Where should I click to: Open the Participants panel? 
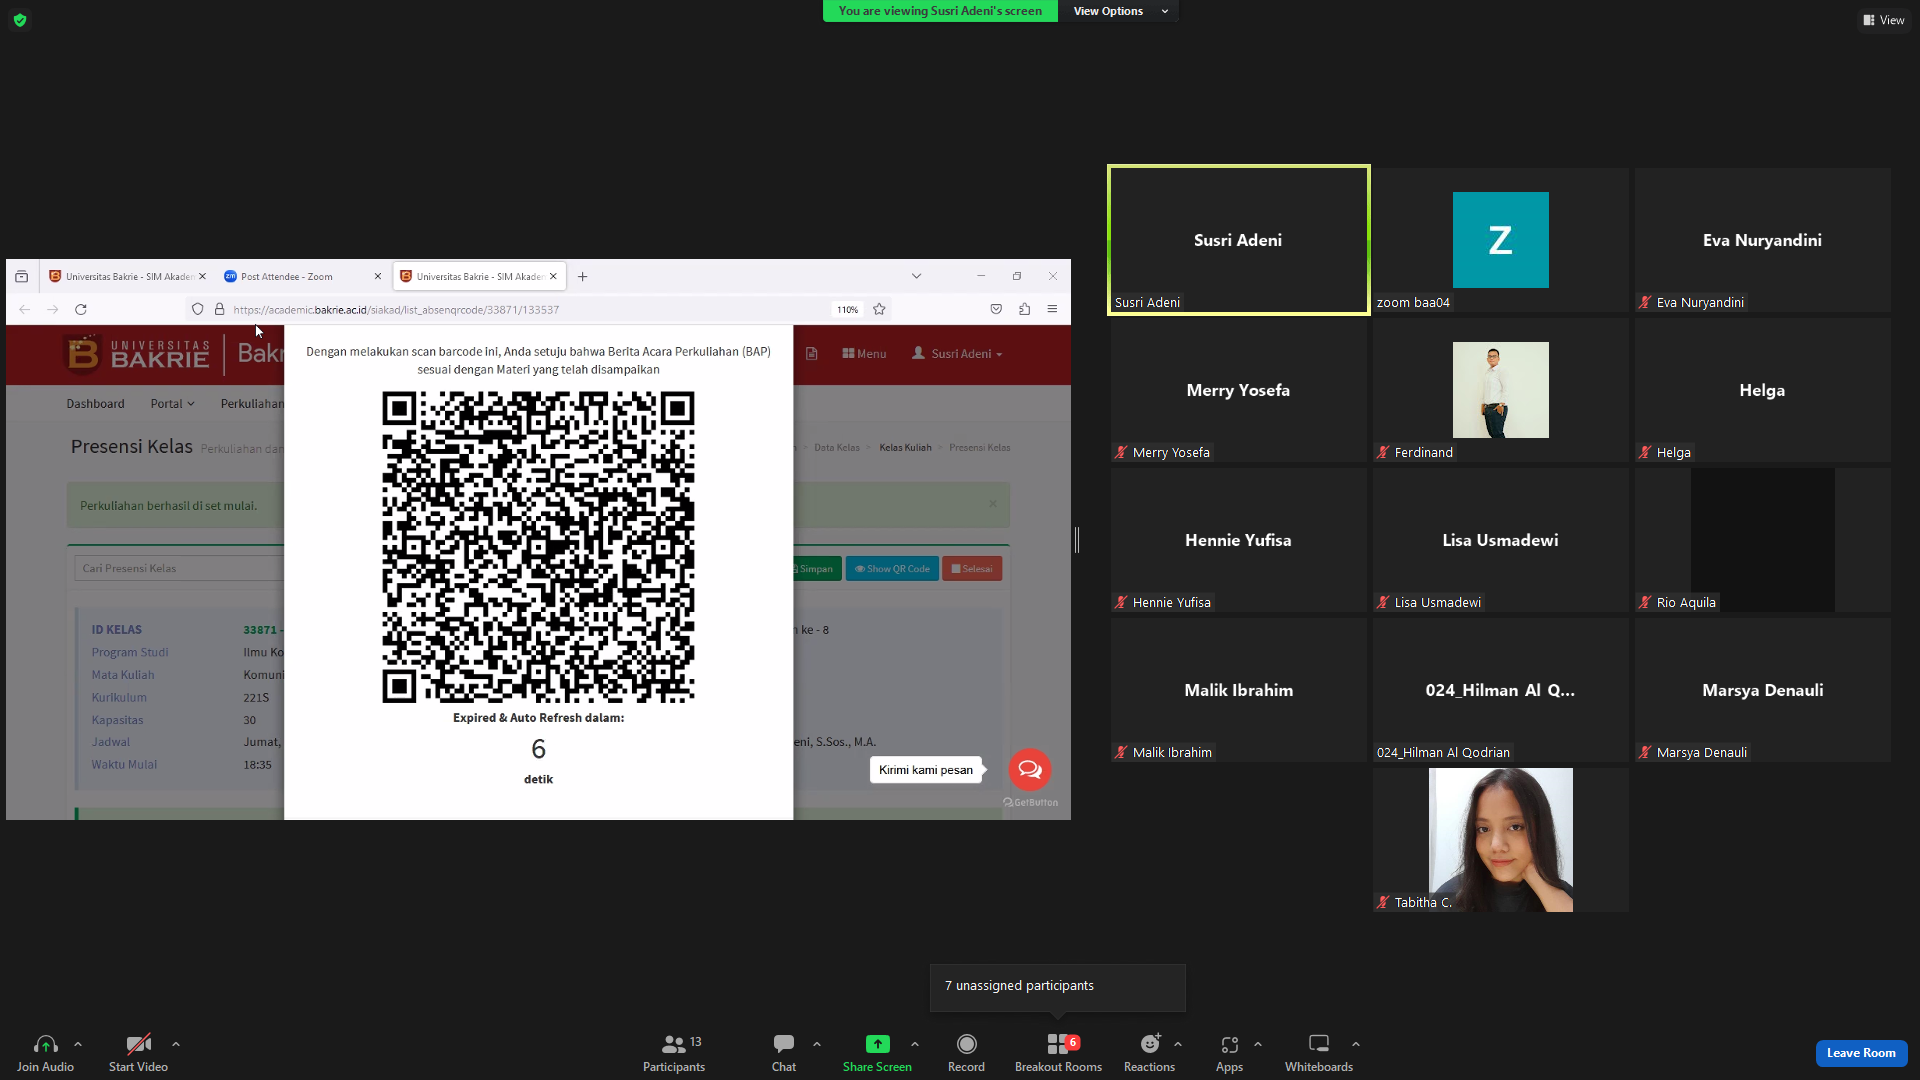674,1053
